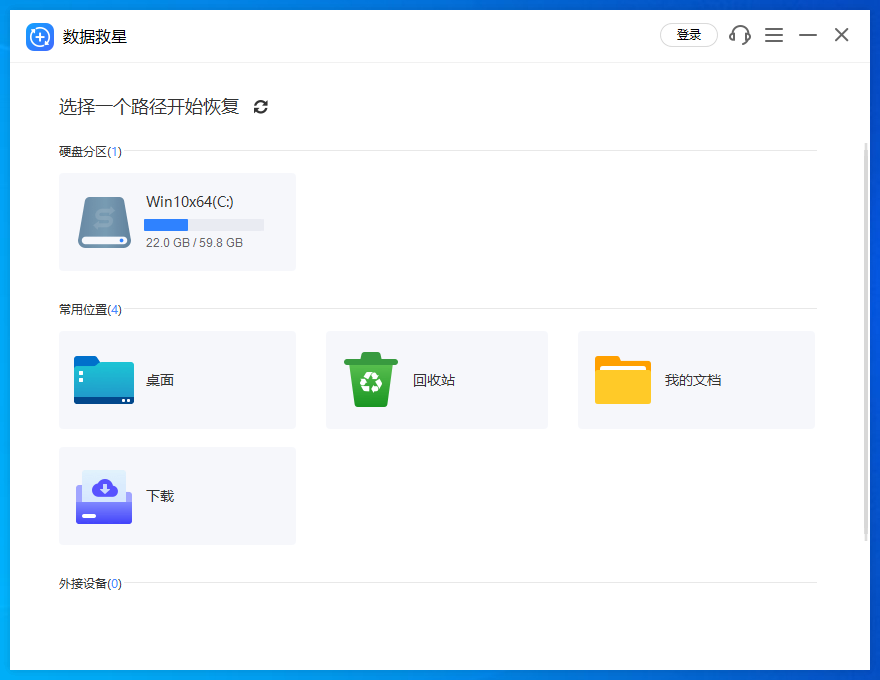The width and height of the screenshot is (880, 680).
Task: Click the 外接设备(0) section header
Action: 90,583
